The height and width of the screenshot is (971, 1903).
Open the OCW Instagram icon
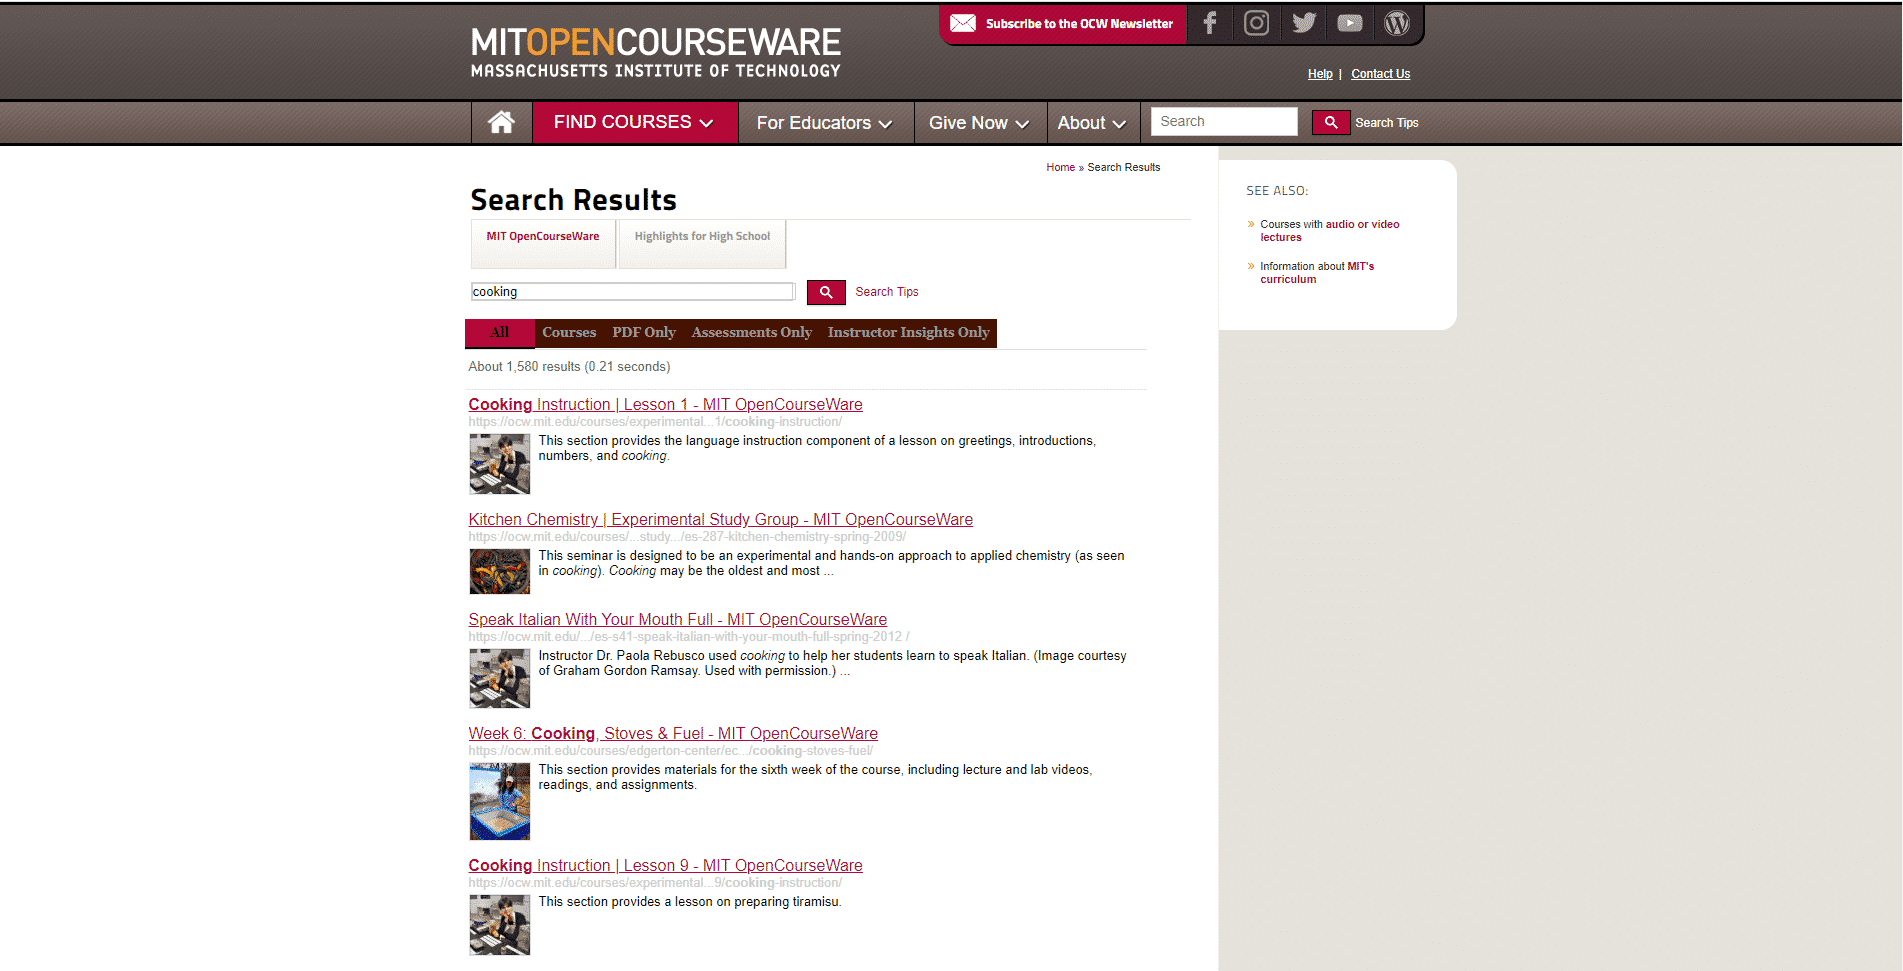pyautogui.click(x=1257, y=23)
